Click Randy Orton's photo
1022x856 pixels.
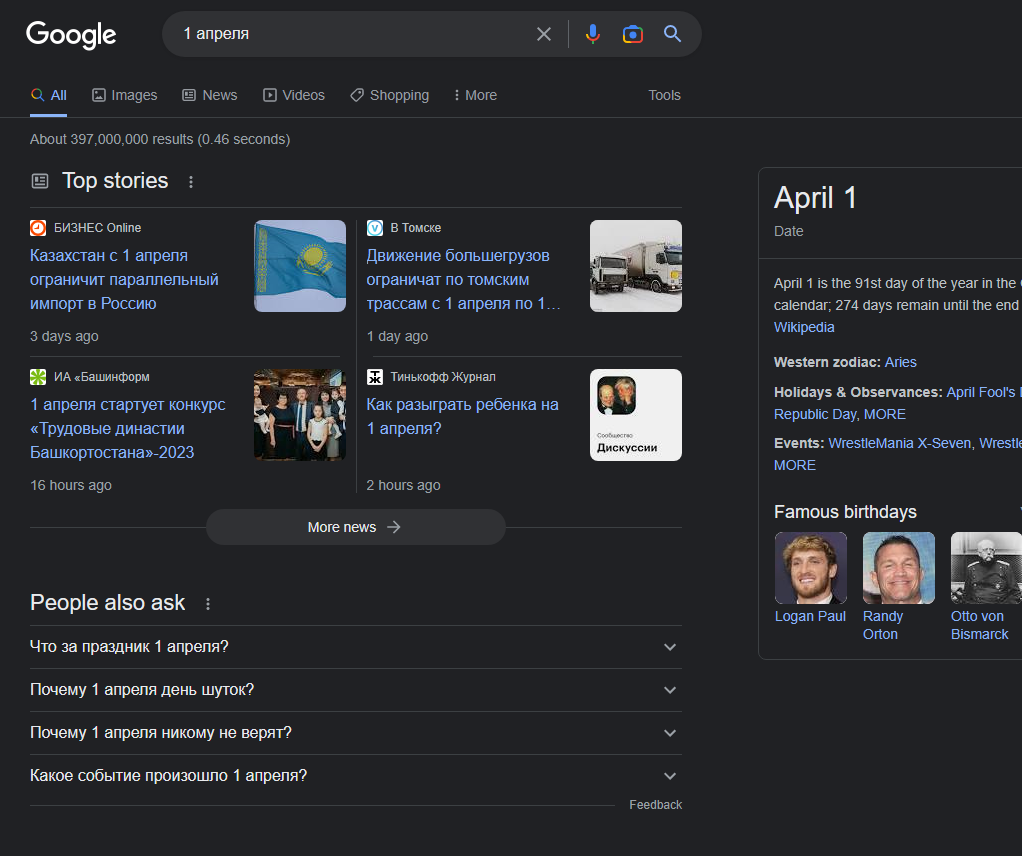[x=899, y=568]
